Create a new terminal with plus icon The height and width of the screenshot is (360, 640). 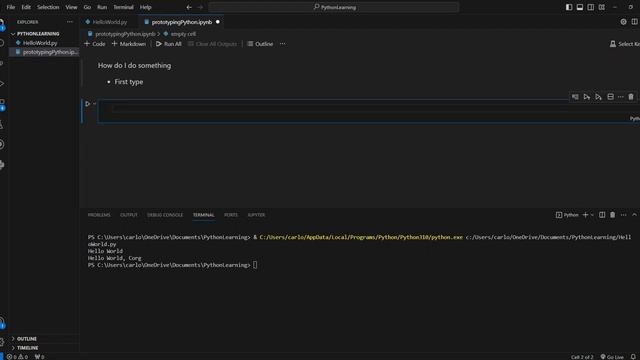tap(585, 215)
